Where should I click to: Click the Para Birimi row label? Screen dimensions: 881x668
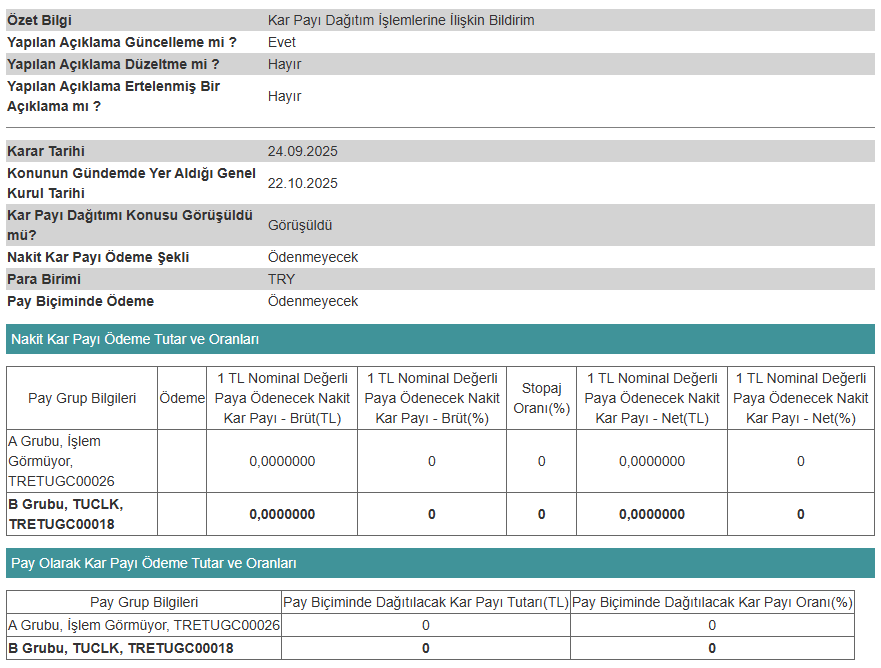point(44,279)
